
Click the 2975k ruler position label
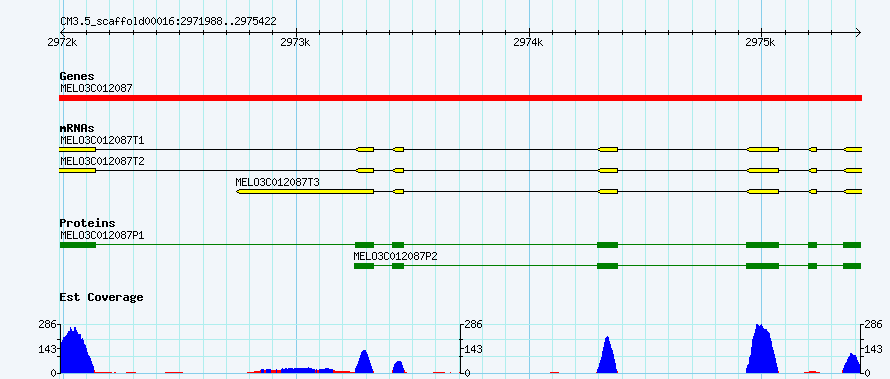(x=760, y=43)
